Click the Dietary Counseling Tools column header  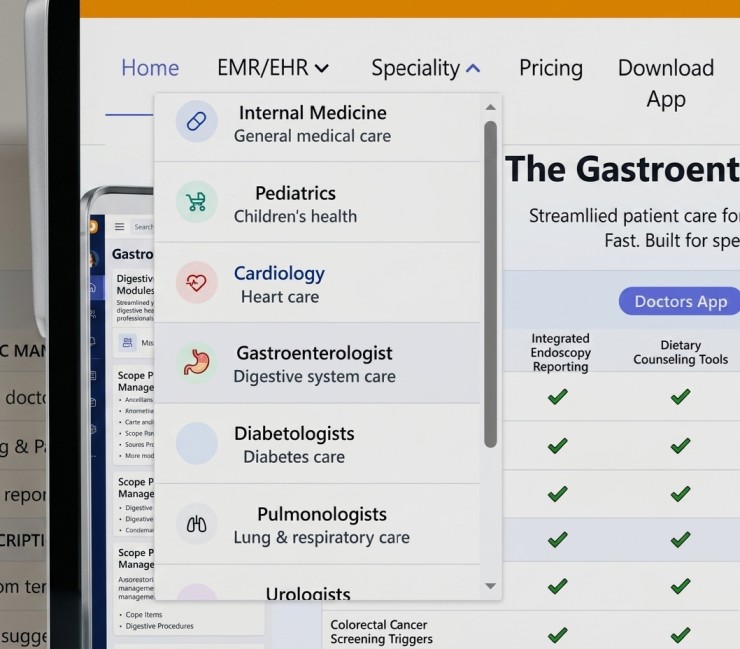point(680,353)
